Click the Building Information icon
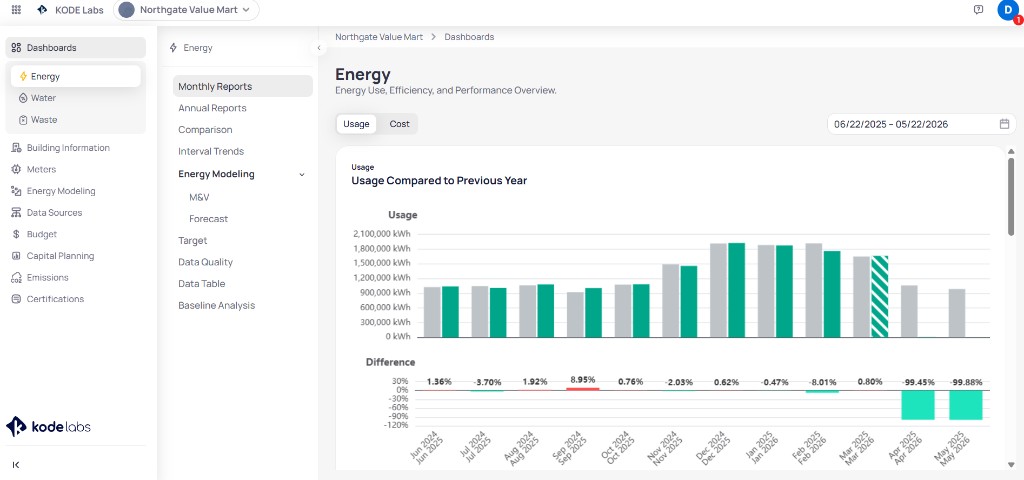Image resolution: width=1024 pixels, height=480 pixels. pos(16,148)
